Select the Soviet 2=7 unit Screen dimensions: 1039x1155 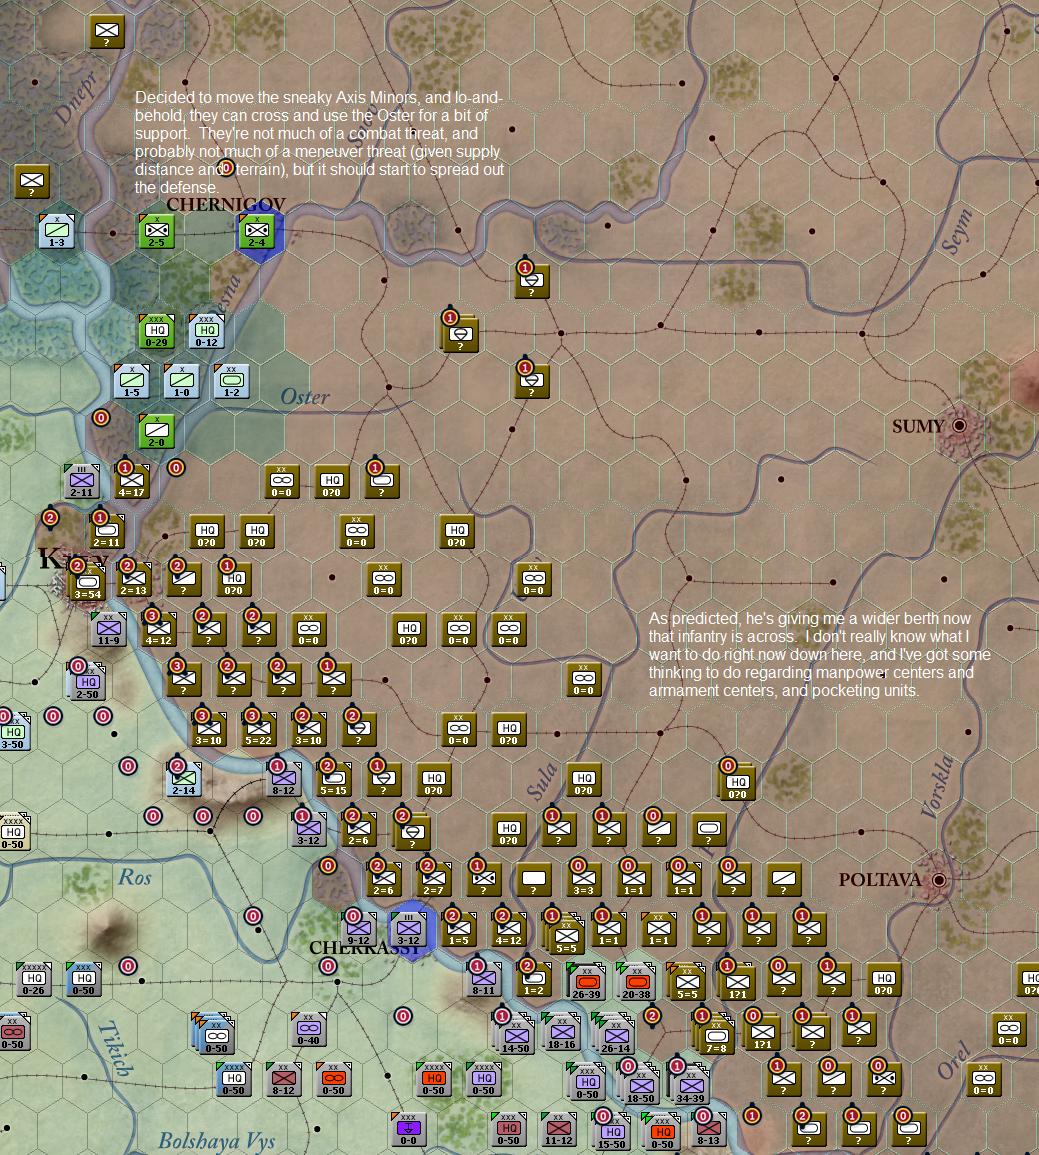point(434,880)
